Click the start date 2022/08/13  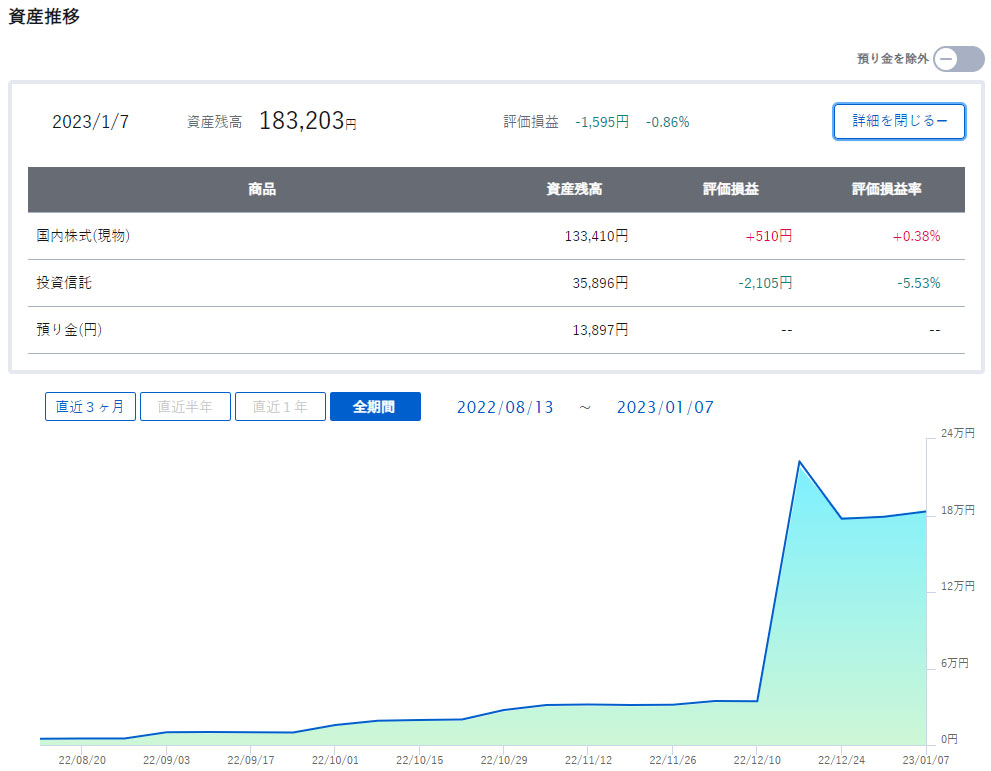click(x=505, y=407)
